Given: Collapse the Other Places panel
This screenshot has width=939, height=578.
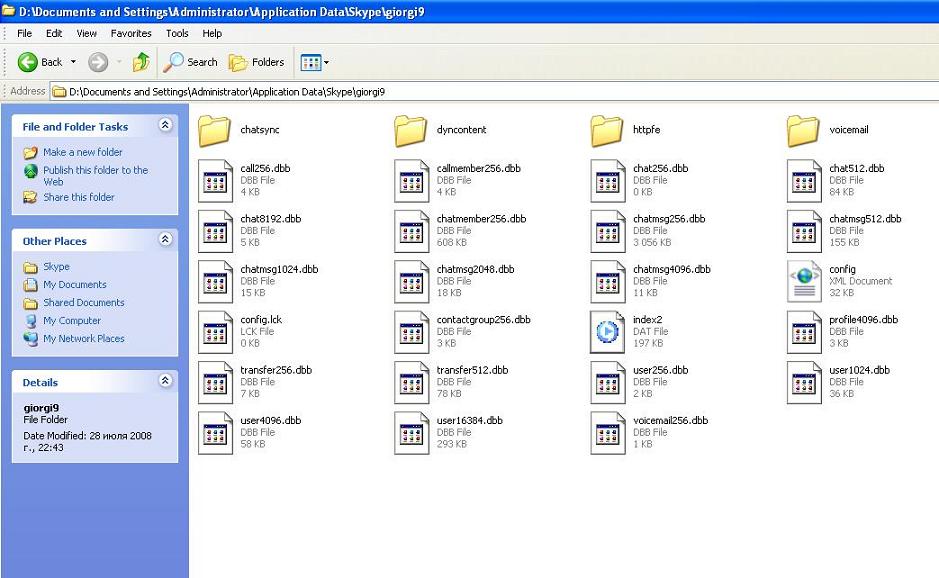Looking at the screenshot, I should (x=165, y=240).
